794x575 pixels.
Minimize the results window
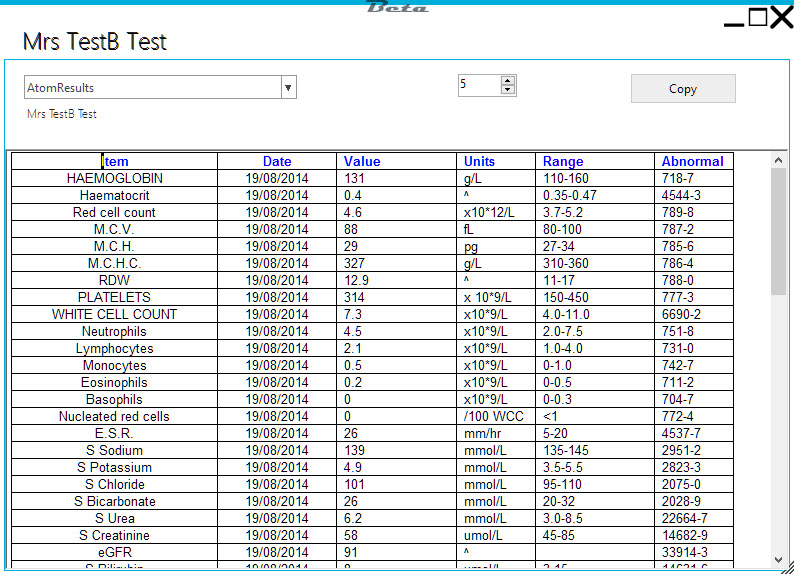click(734, 23)
